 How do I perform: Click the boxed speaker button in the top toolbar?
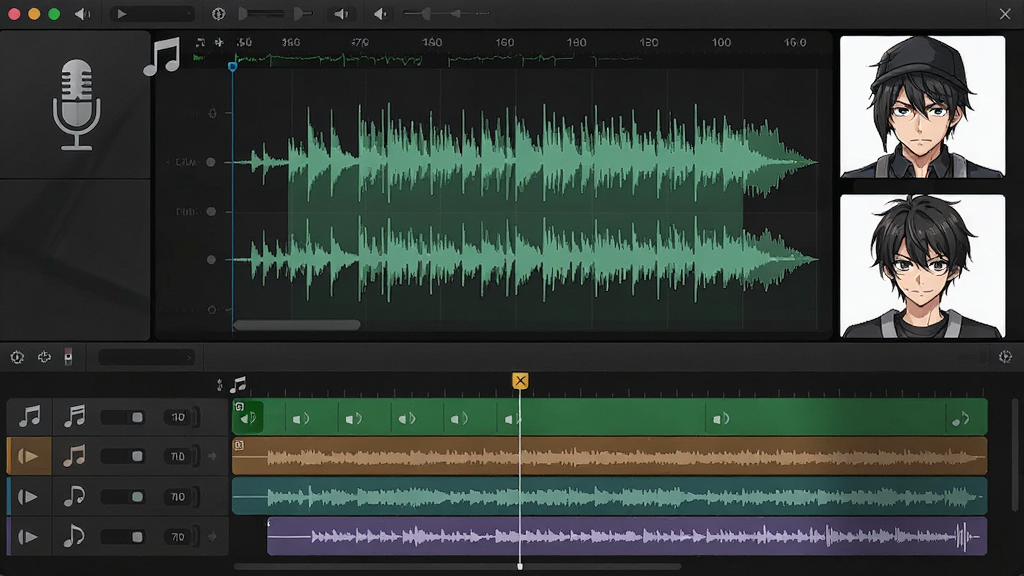click(x=340, y=14)
